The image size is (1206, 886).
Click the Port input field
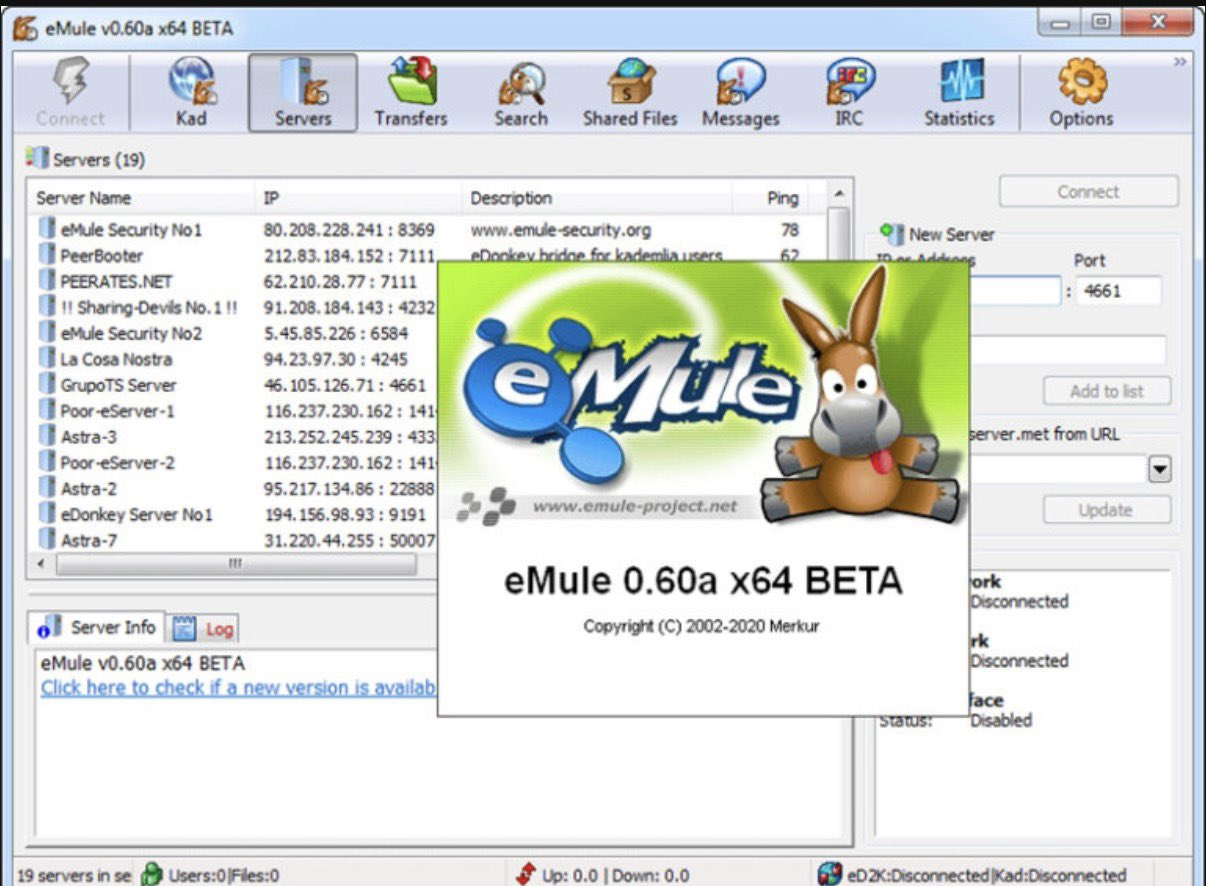[1119, 292]
